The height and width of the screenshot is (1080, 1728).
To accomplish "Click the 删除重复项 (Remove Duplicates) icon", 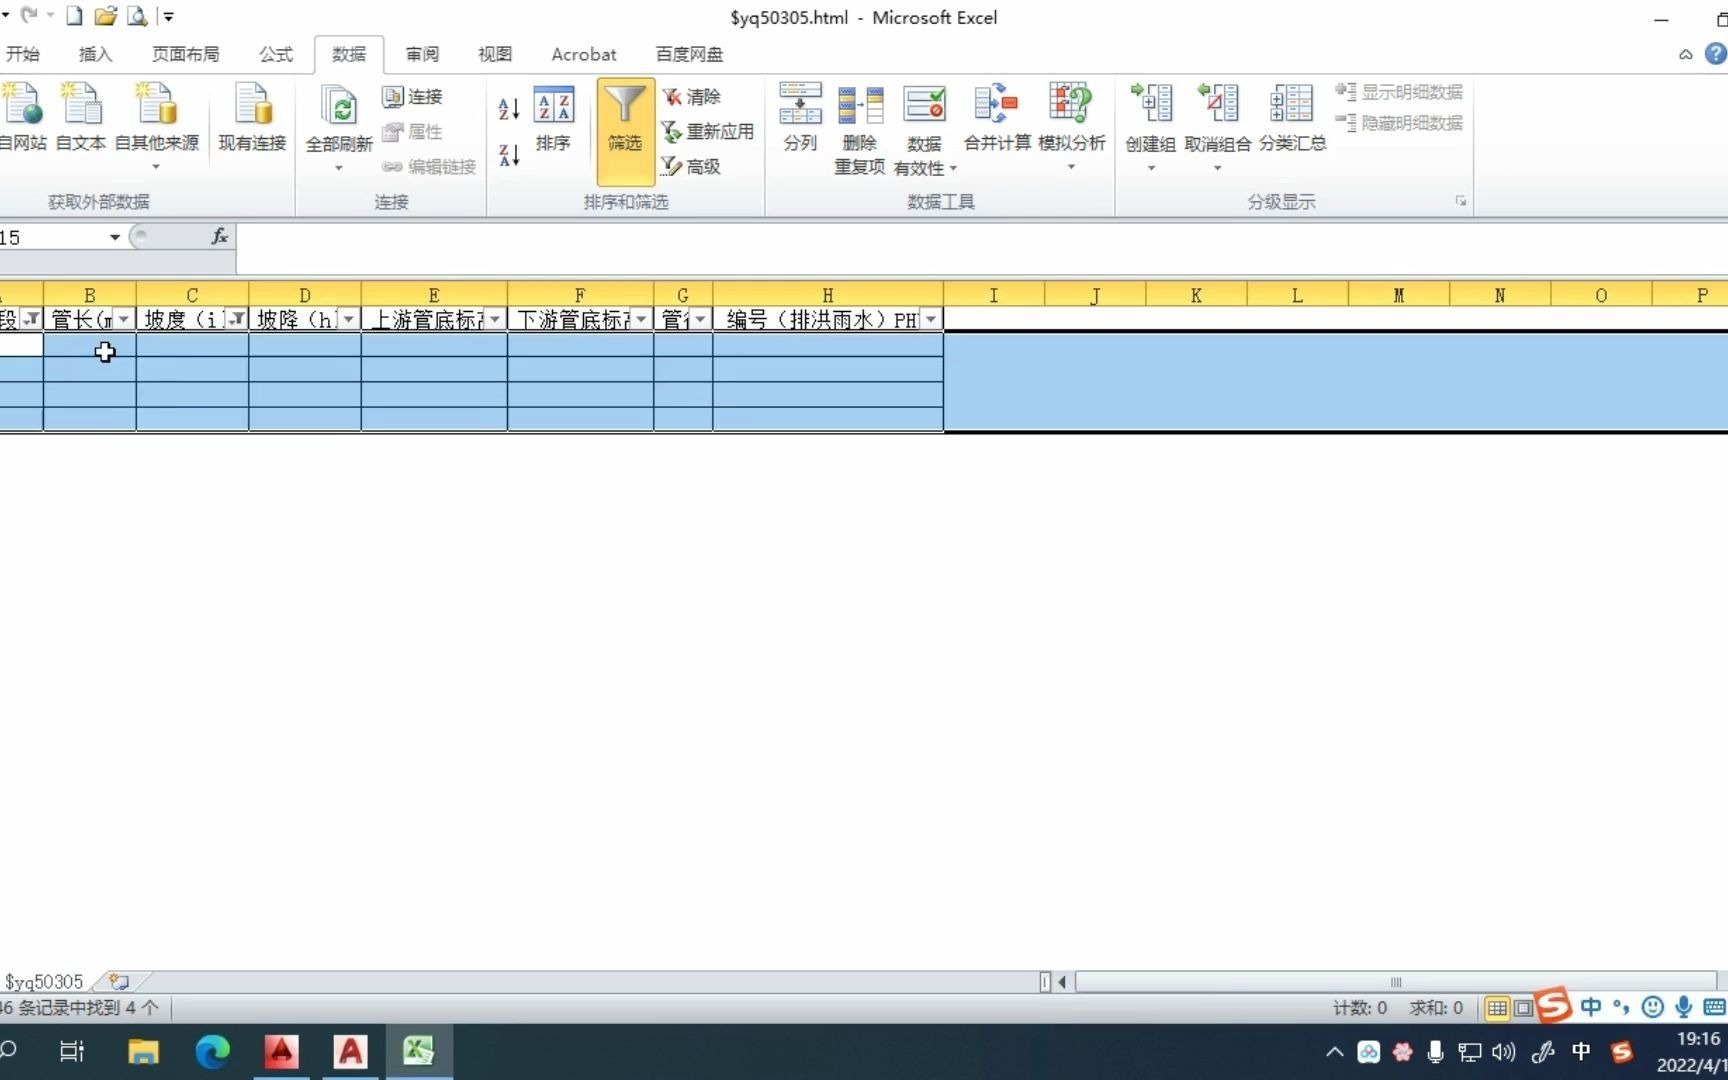I will tap(858, 120).
